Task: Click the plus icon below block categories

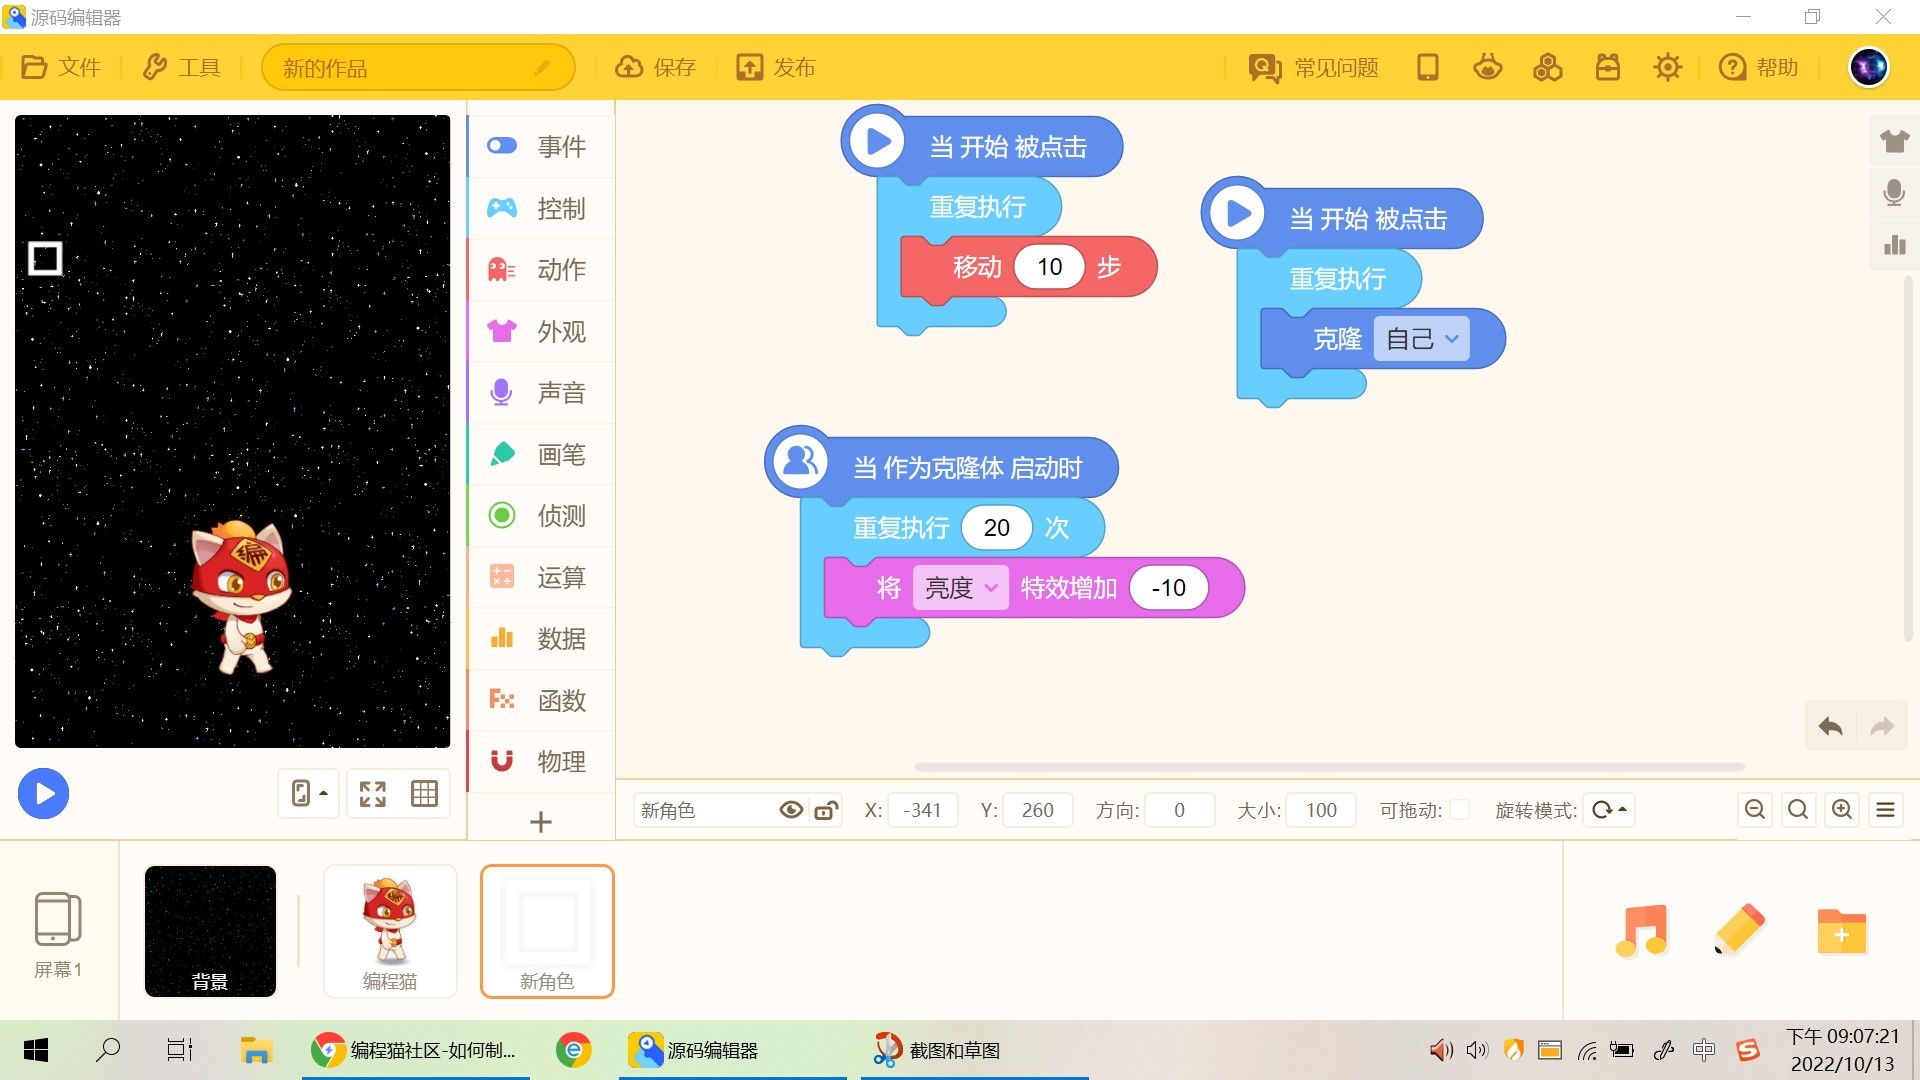Action: [x=541, y=822]
